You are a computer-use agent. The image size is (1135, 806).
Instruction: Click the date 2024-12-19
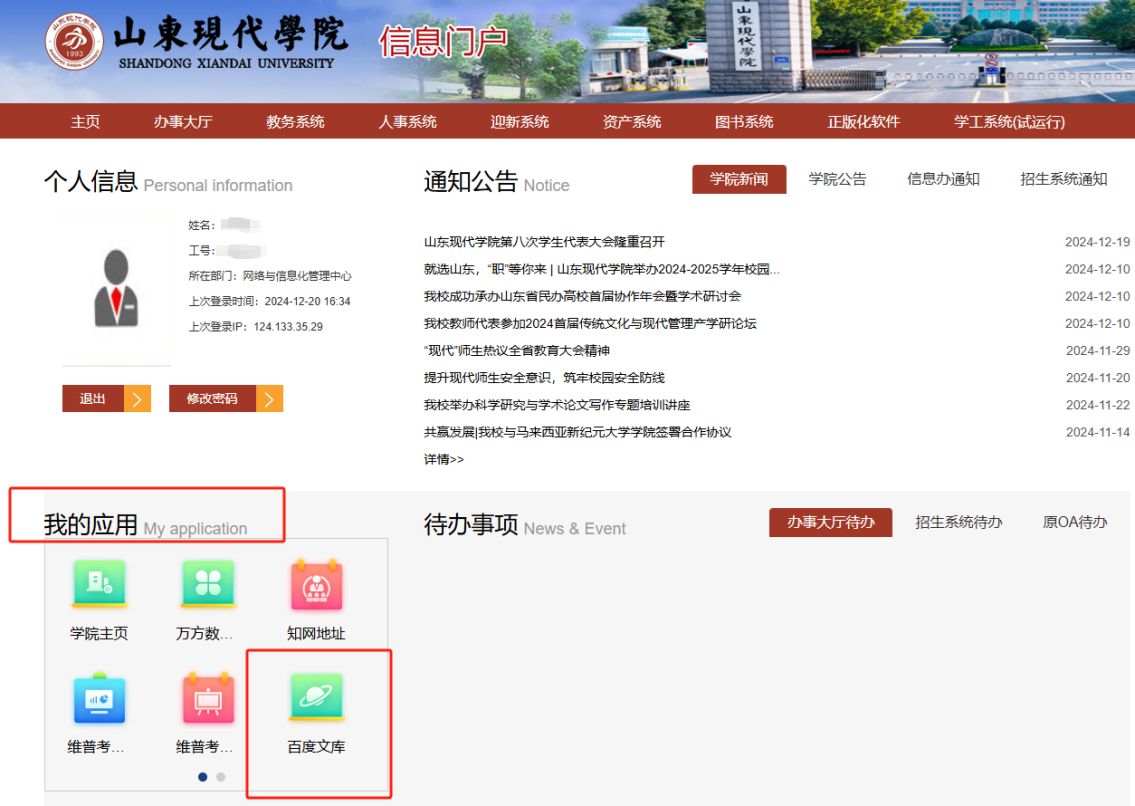pyautogui.click(x=1097, y=242)
